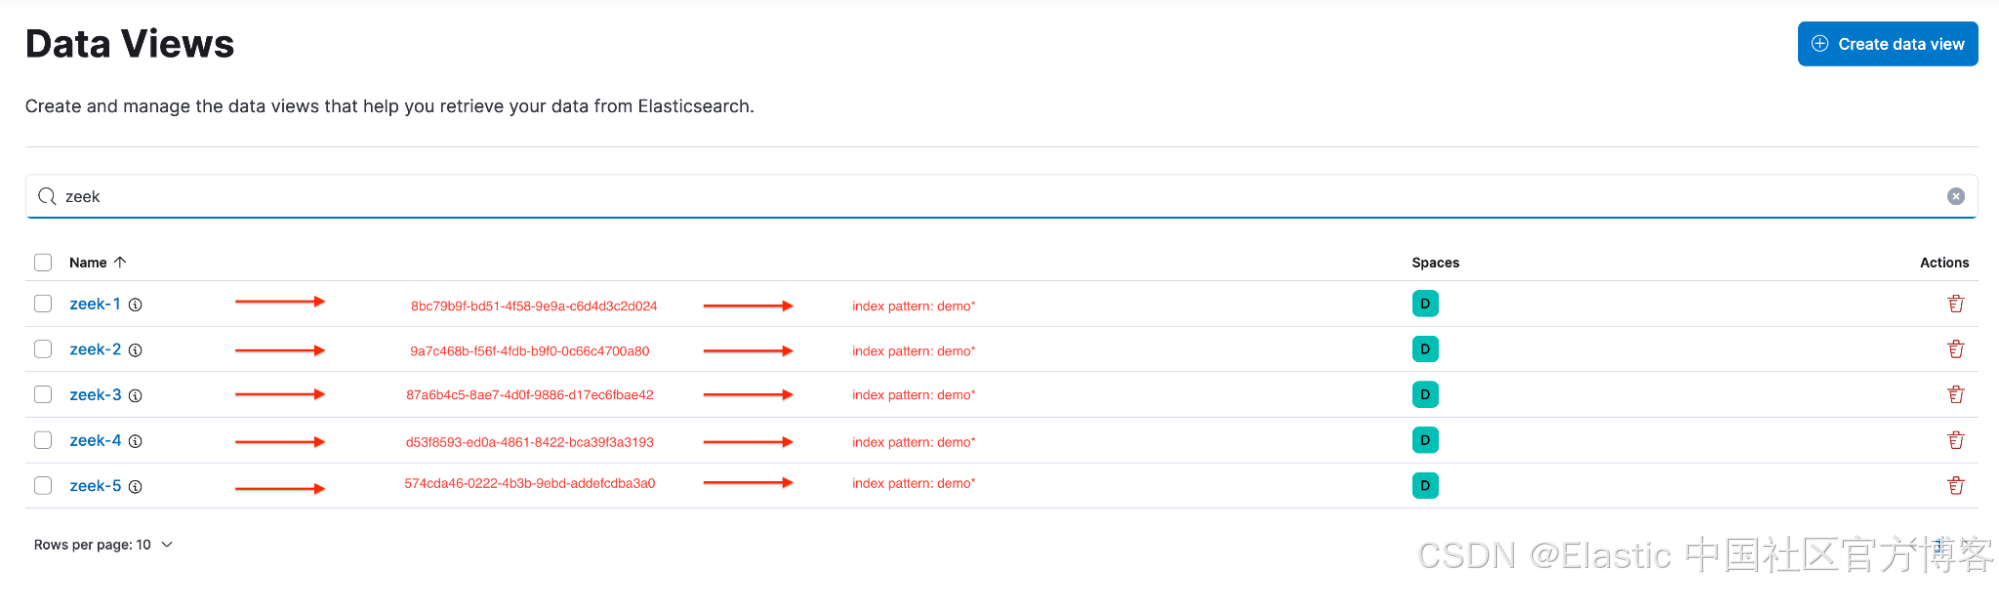This screenshot has height=589, width=1999.
Task: Tick the checkbox for zeek-2
Action: click(x=43, y=349)
